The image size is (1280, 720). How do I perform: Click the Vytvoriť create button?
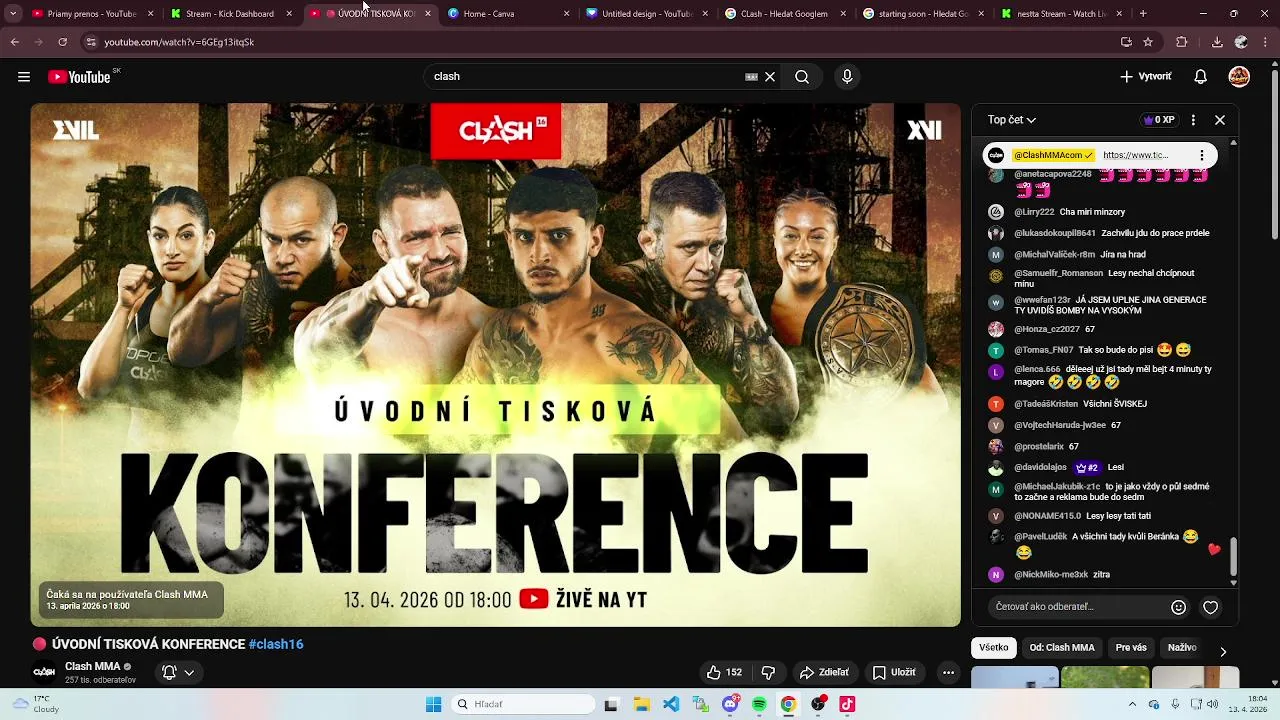[x=1145, y=77]
